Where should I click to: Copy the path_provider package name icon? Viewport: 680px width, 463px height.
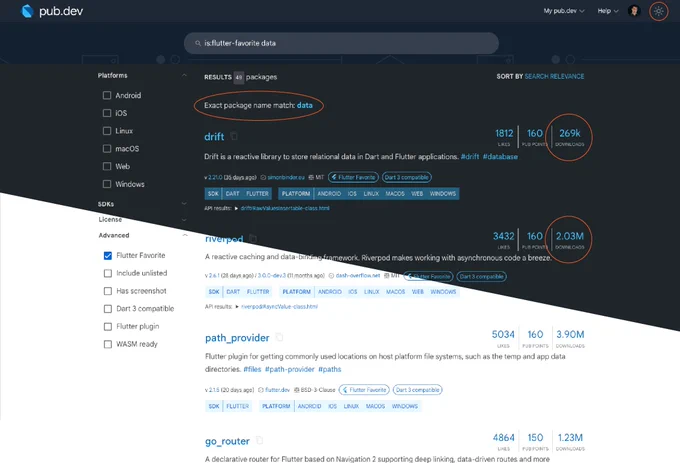point(279,337)
